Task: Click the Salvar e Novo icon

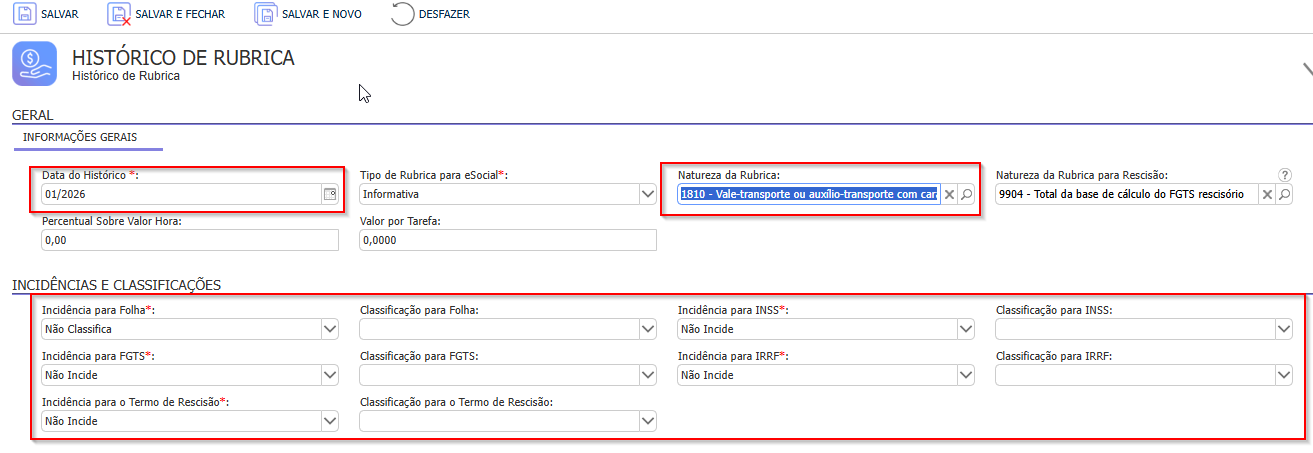Action: pyautogui.click(x=265, y=14)
